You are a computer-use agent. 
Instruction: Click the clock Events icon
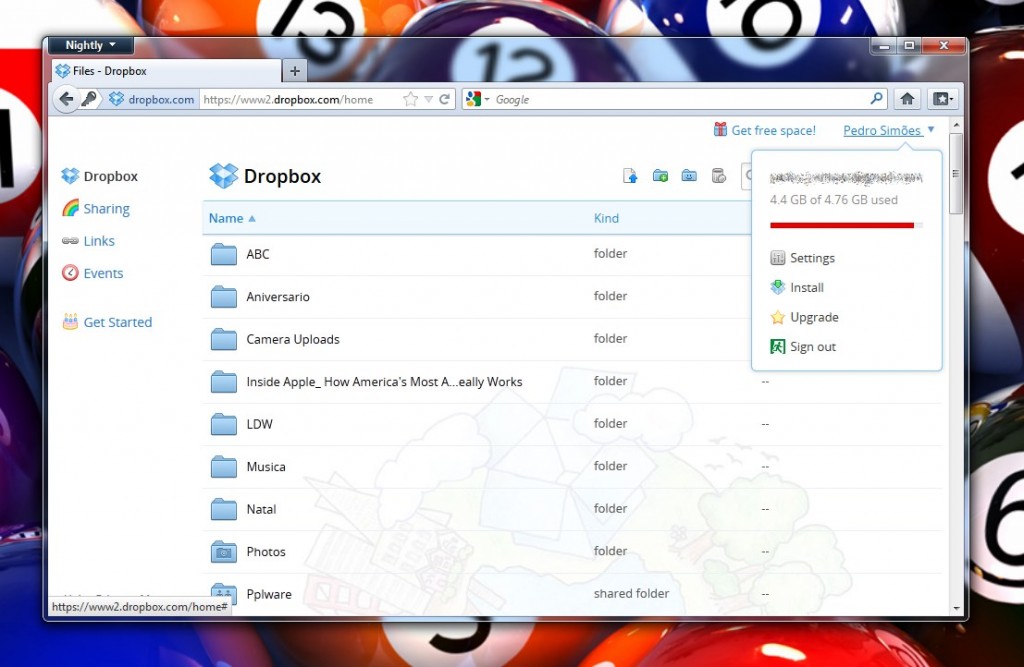coord(70,272)
